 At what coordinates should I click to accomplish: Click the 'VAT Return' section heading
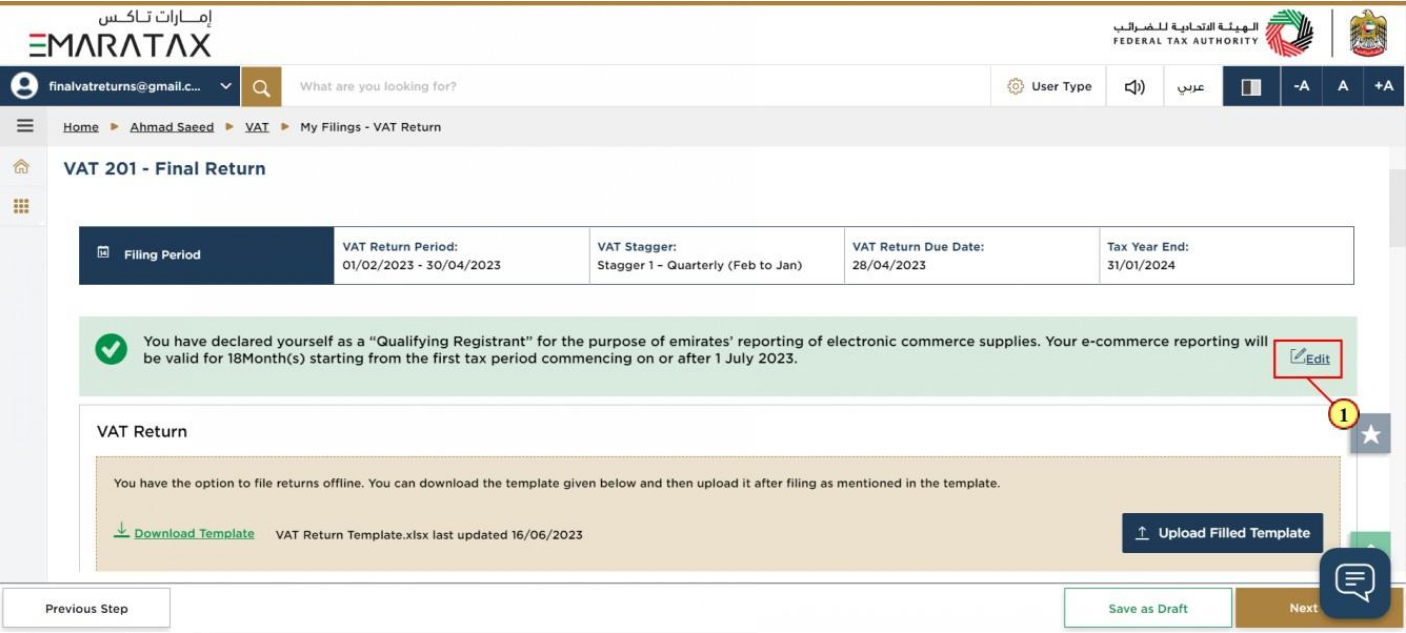[x=142, y=432]
